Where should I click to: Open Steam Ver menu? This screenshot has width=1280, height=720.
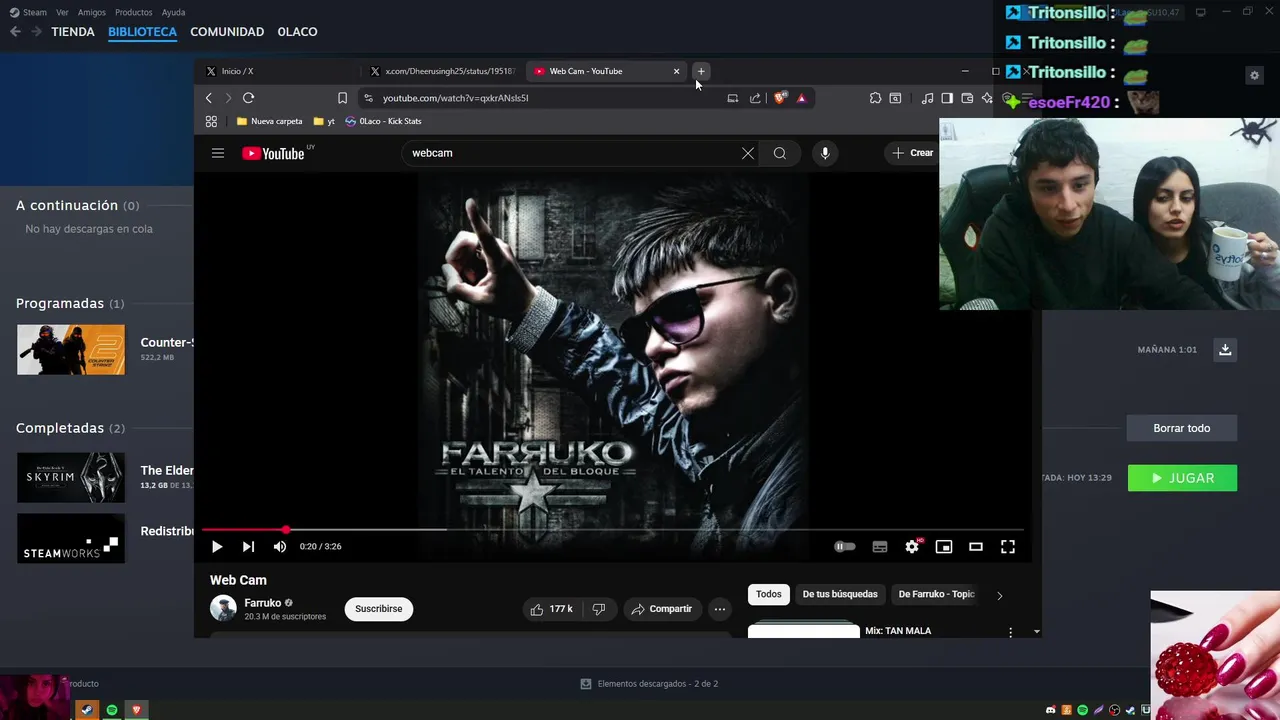(x=62, y=12)
